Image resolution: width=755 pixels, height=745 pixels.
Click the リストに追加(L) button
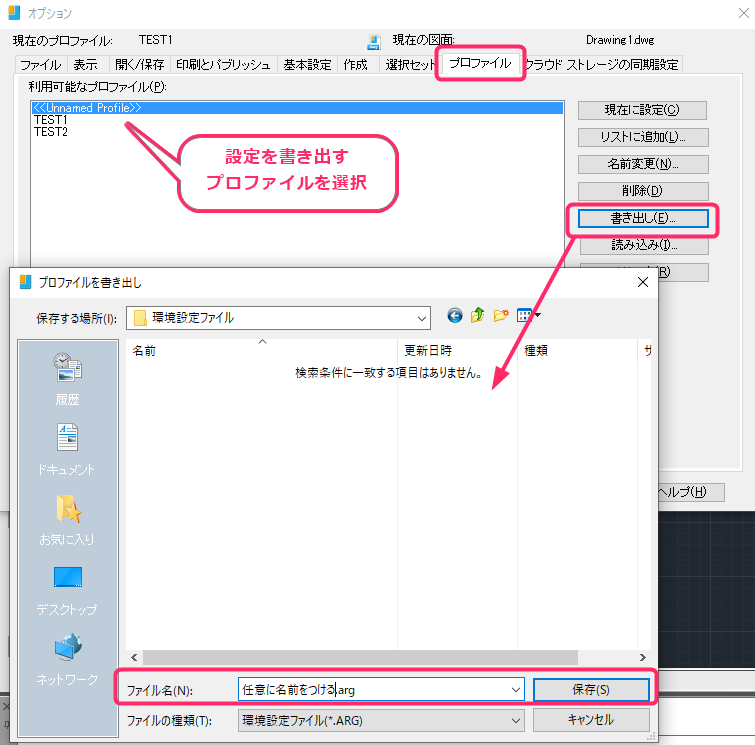pos(643,137)
